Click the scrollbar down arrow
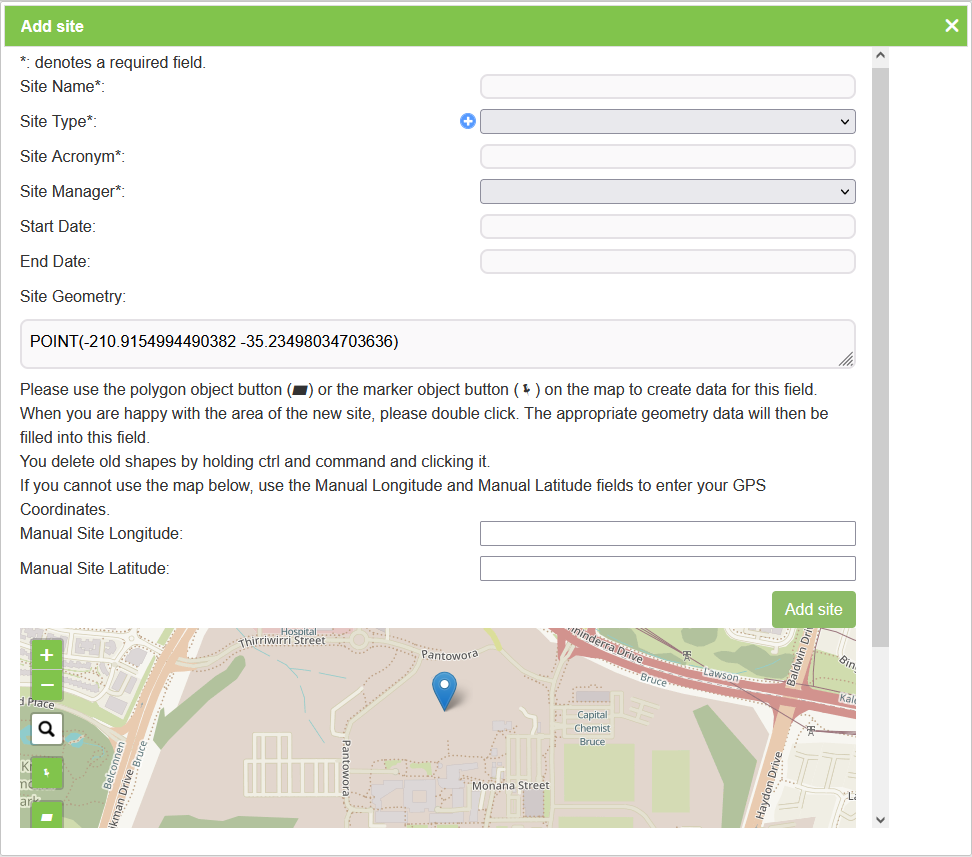Viewport: 972px width, 857px height. pyautogui.click(x=880, y=819)
